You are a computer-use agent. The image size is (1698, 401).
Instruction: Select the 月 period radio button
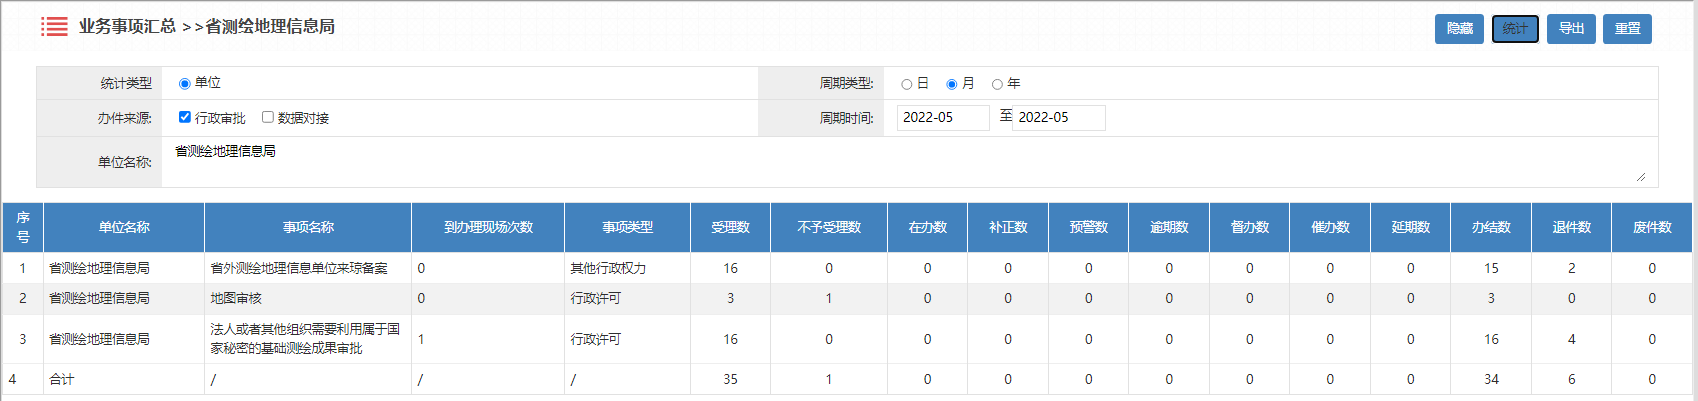pyautogui.click(x=951, y=85)
